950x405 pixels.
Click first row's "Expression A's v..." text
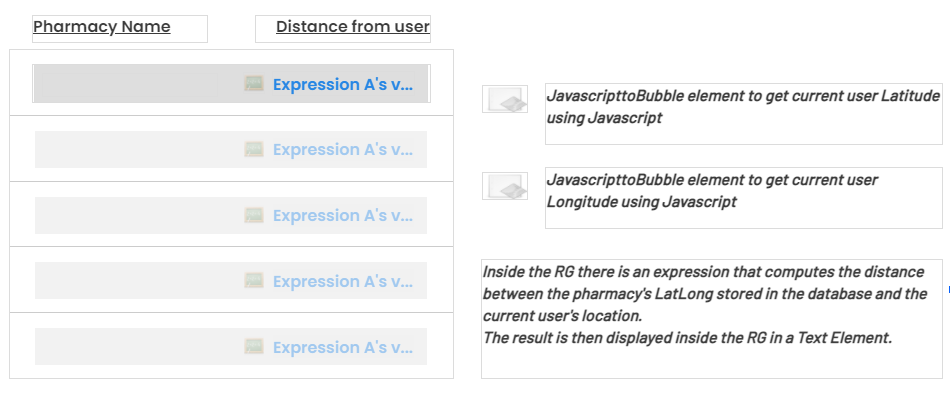coord(342,85)
